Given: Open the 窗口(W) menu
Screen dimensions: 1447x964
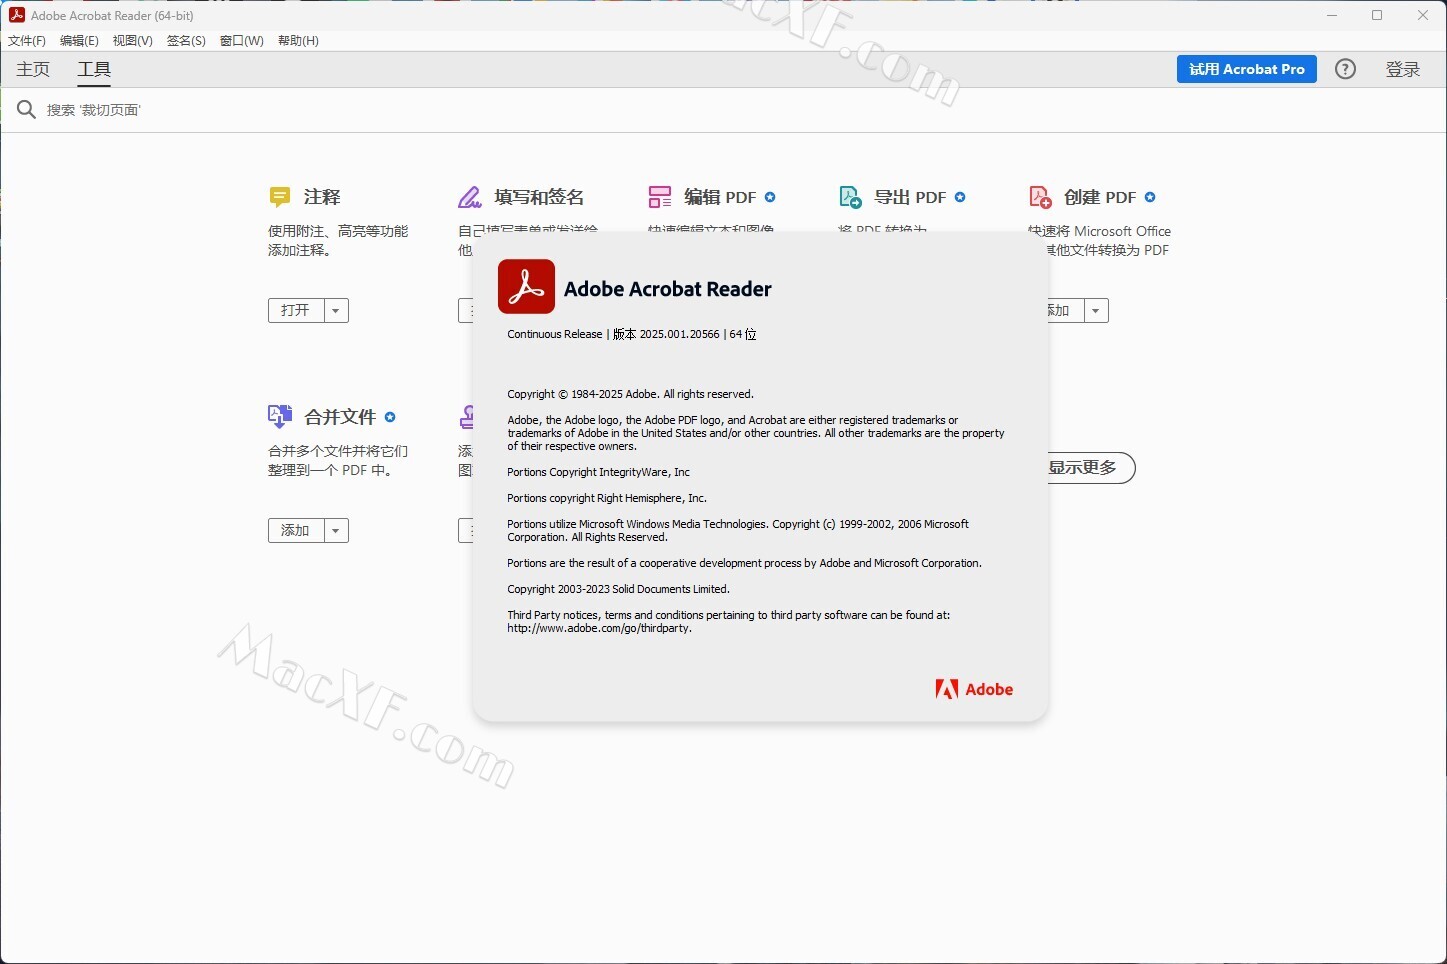Looking at the screenshot, I should pyautogui.click(x=242, y=41).
